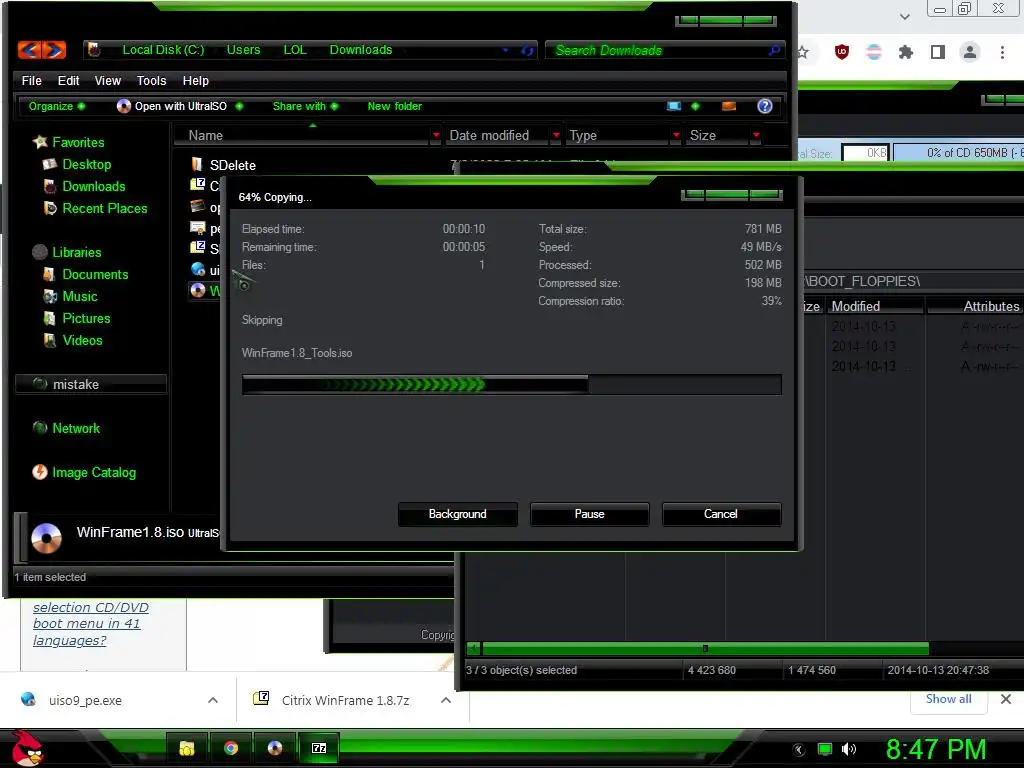Open the Chrome three-dot menu
Image resolution: width=1024 pixels, height=768 pixels.
(1002, 52)
